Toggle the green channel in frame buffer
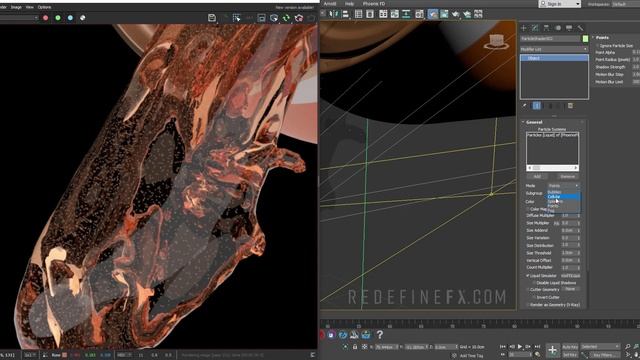 (58, 18)
